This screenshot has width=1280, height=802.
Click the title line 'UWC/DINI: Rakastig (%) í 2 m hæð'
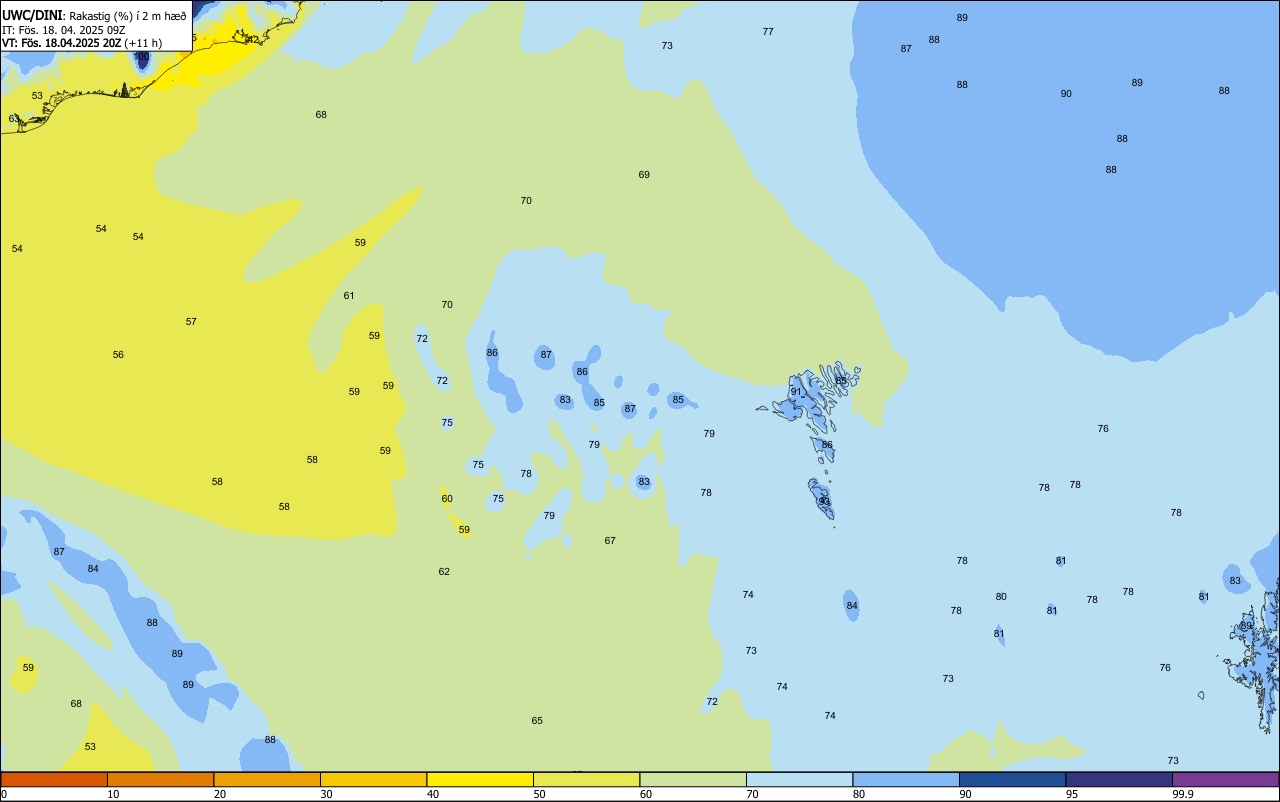tap(94, 16)
